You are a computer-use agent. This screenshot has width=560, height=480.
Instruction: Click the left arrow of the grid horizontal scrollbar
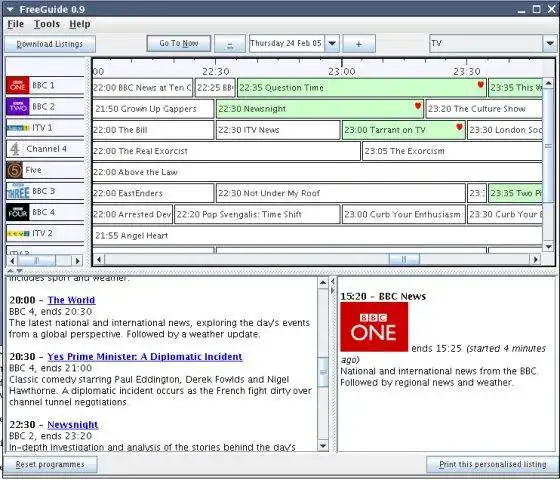click(x=99, y=259)
